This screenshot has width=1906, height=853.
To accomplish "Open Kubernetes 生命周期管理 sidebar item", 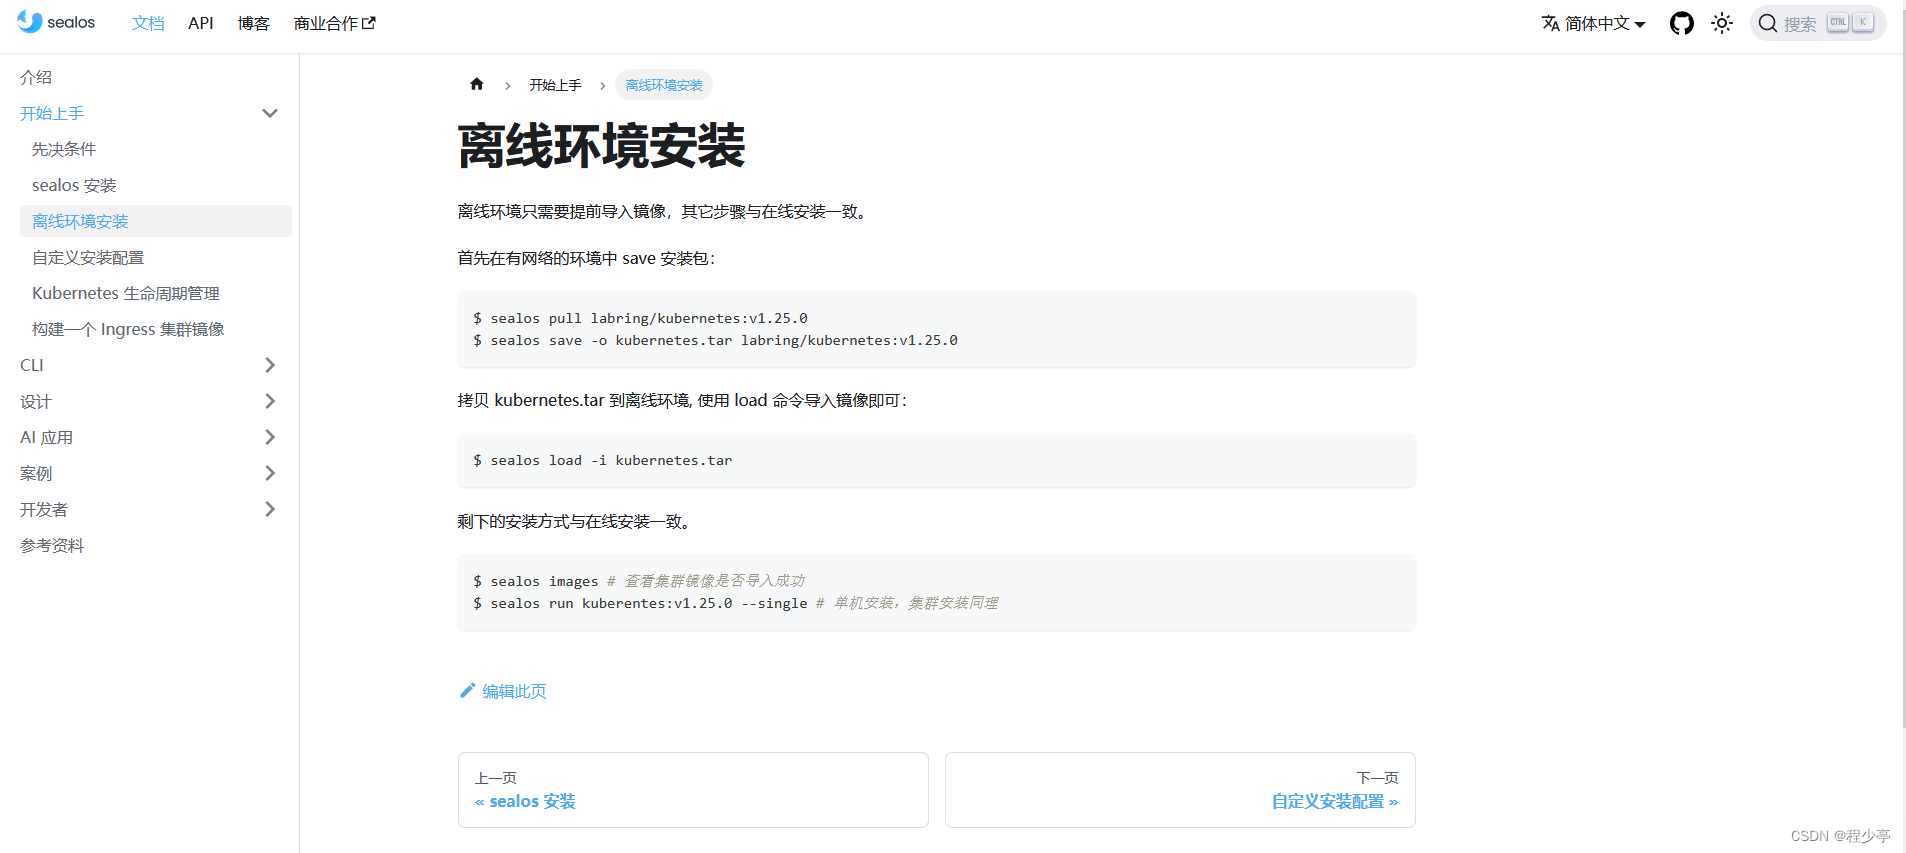I will pyautogui.click(x=126, y=293).
